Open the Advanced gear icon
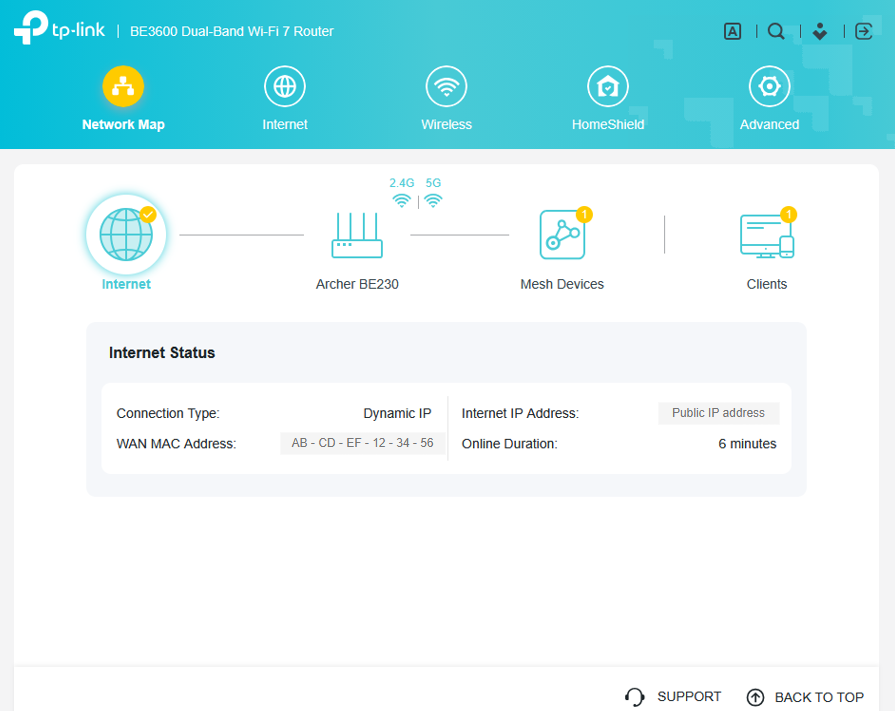 coord(769,87)
